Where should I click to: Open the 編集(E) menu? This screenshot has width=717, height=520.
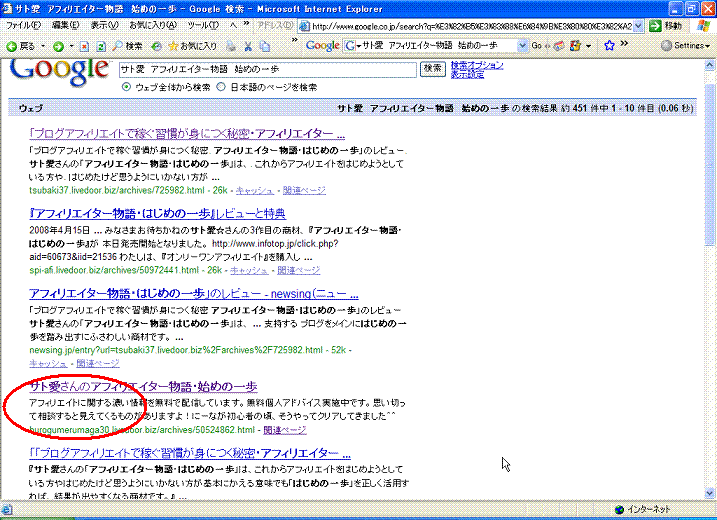65,26
